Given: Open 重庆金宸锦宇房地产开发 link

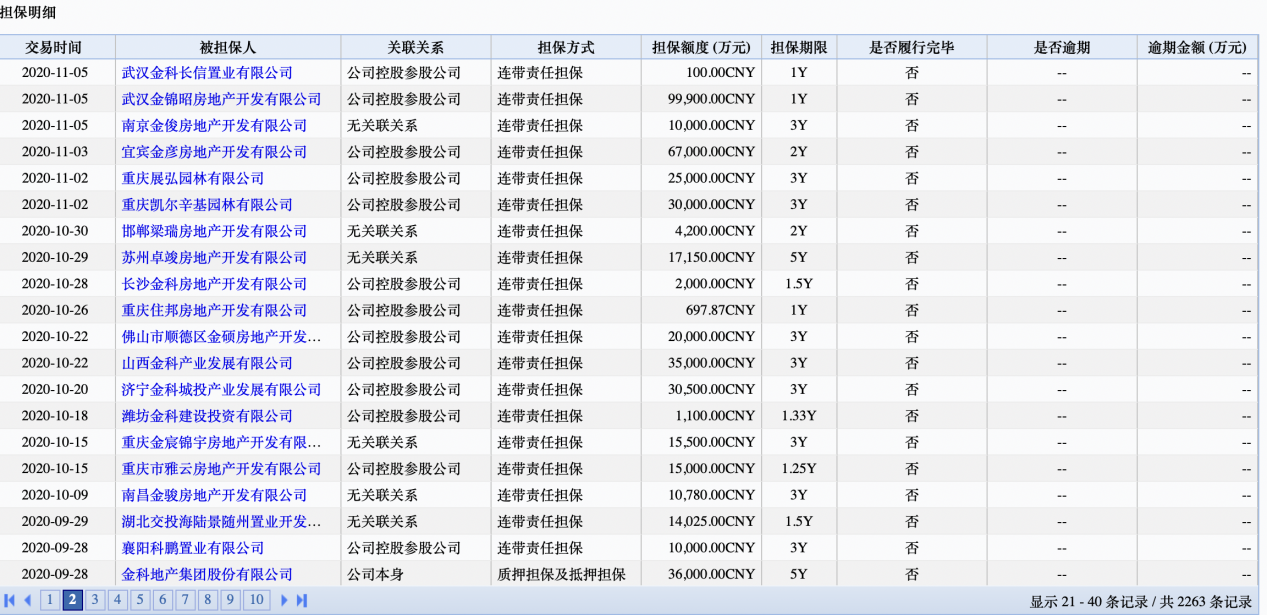Looking at the screenshot, I should click(x=221, y=442).
